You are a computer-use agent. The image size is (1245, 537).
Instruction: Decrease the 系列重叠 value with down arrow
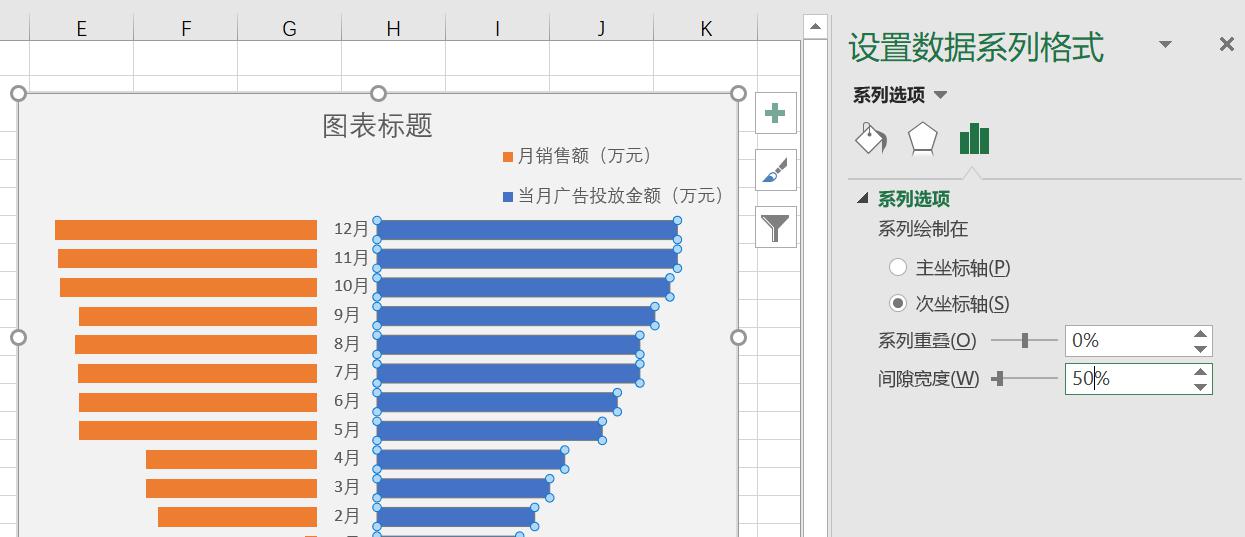(1201, 349)
